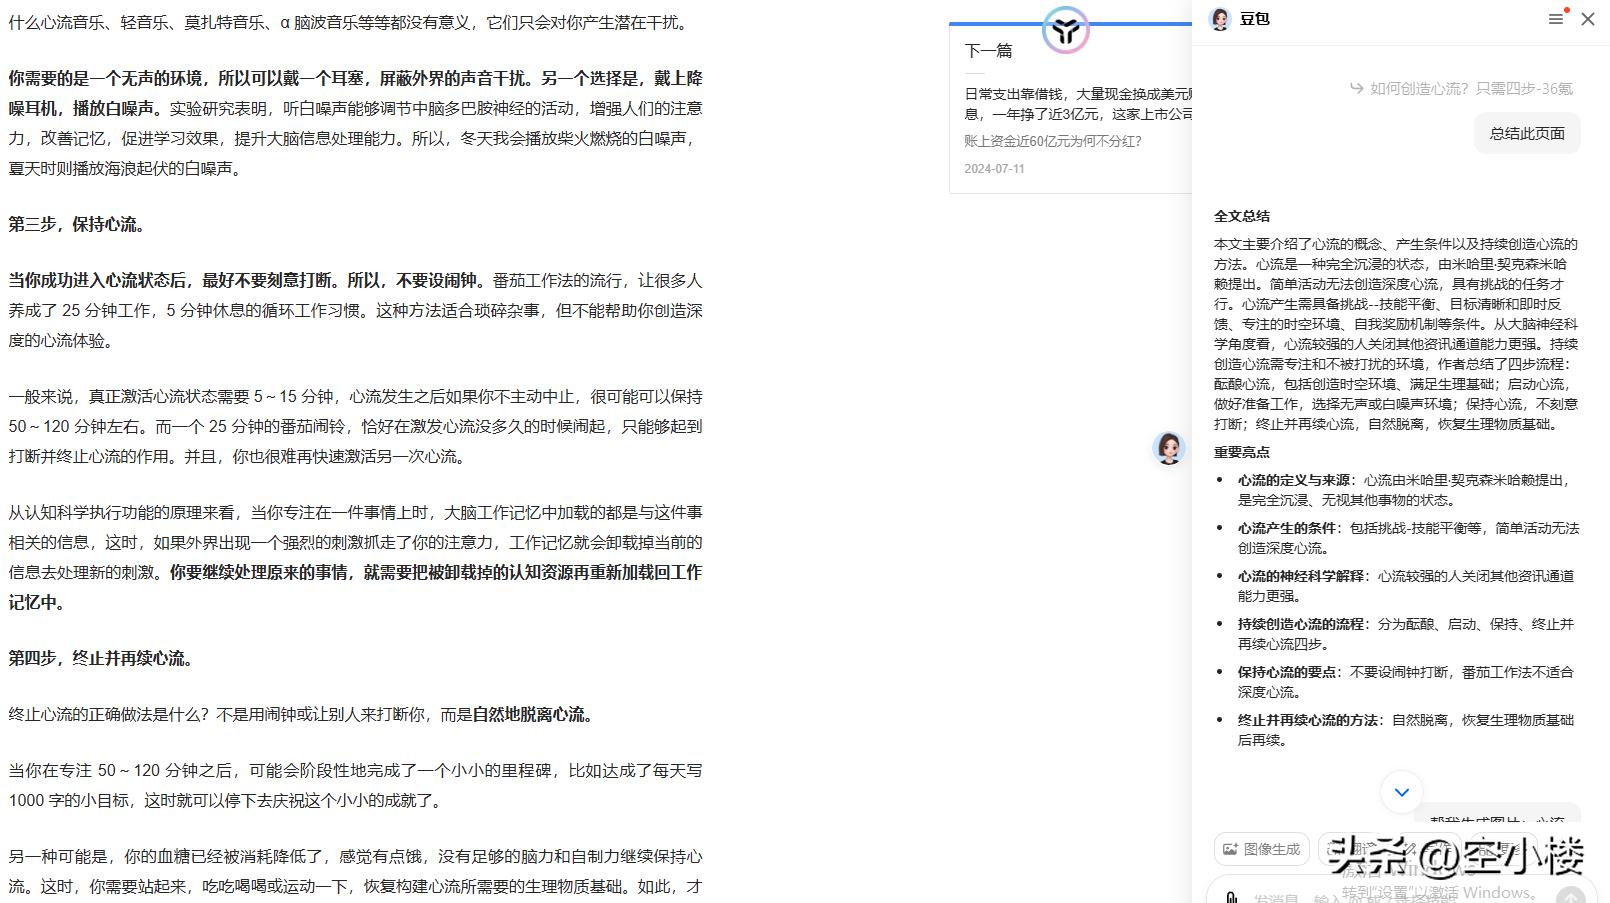
Task: Click the 账上资金近60亿元为何不分红? subtitle
Action: 1053,141
